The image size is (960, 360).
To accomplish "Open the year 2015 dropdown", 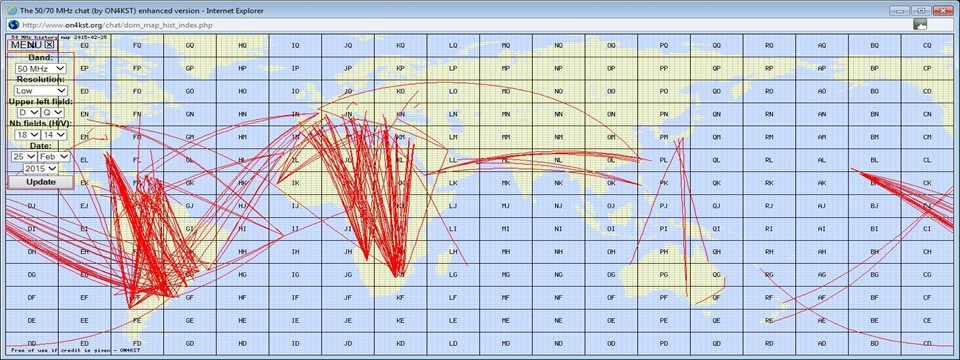I will coord(41,168).
